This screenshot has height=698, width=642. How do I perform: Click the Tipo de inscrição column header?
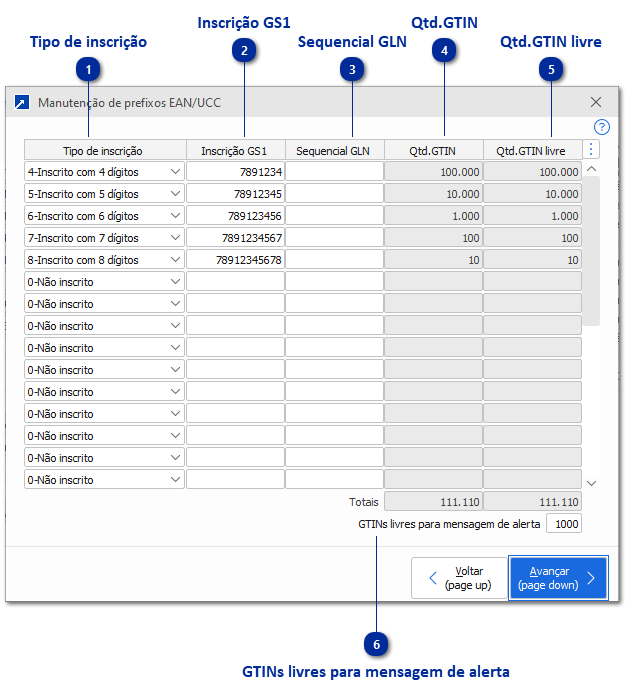105,150
